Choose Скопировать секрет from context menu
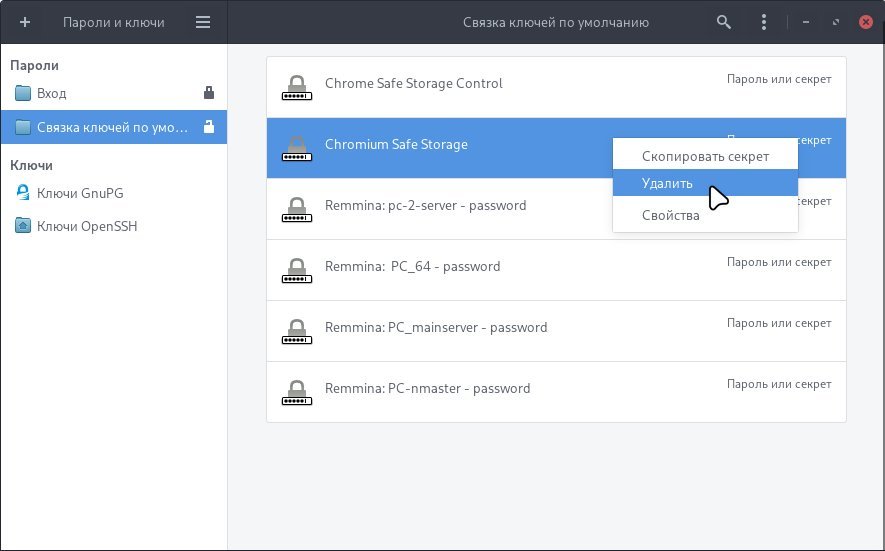Screen dimensions: 885x551 [x=705, y=156]
